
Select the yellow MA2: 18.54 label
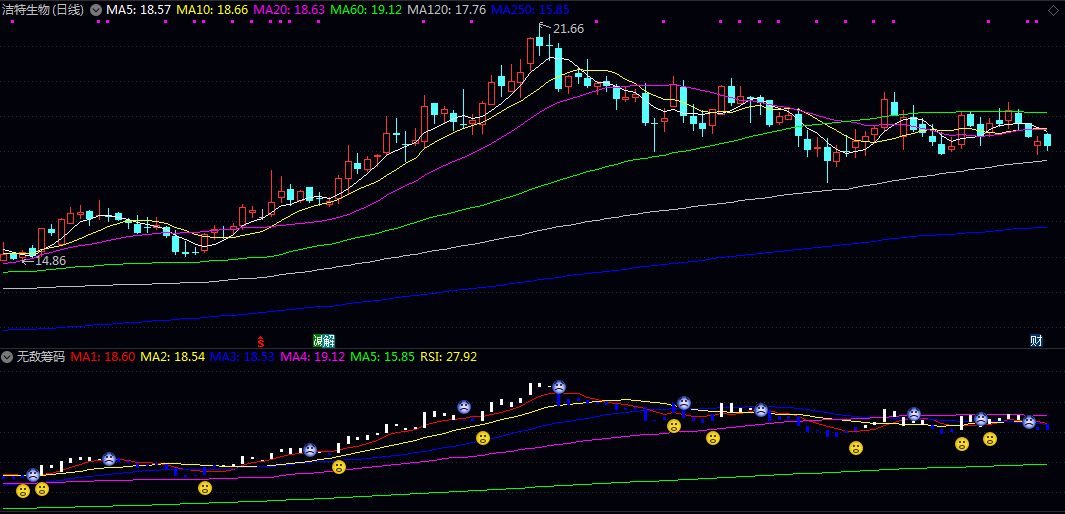coord(173,357)
